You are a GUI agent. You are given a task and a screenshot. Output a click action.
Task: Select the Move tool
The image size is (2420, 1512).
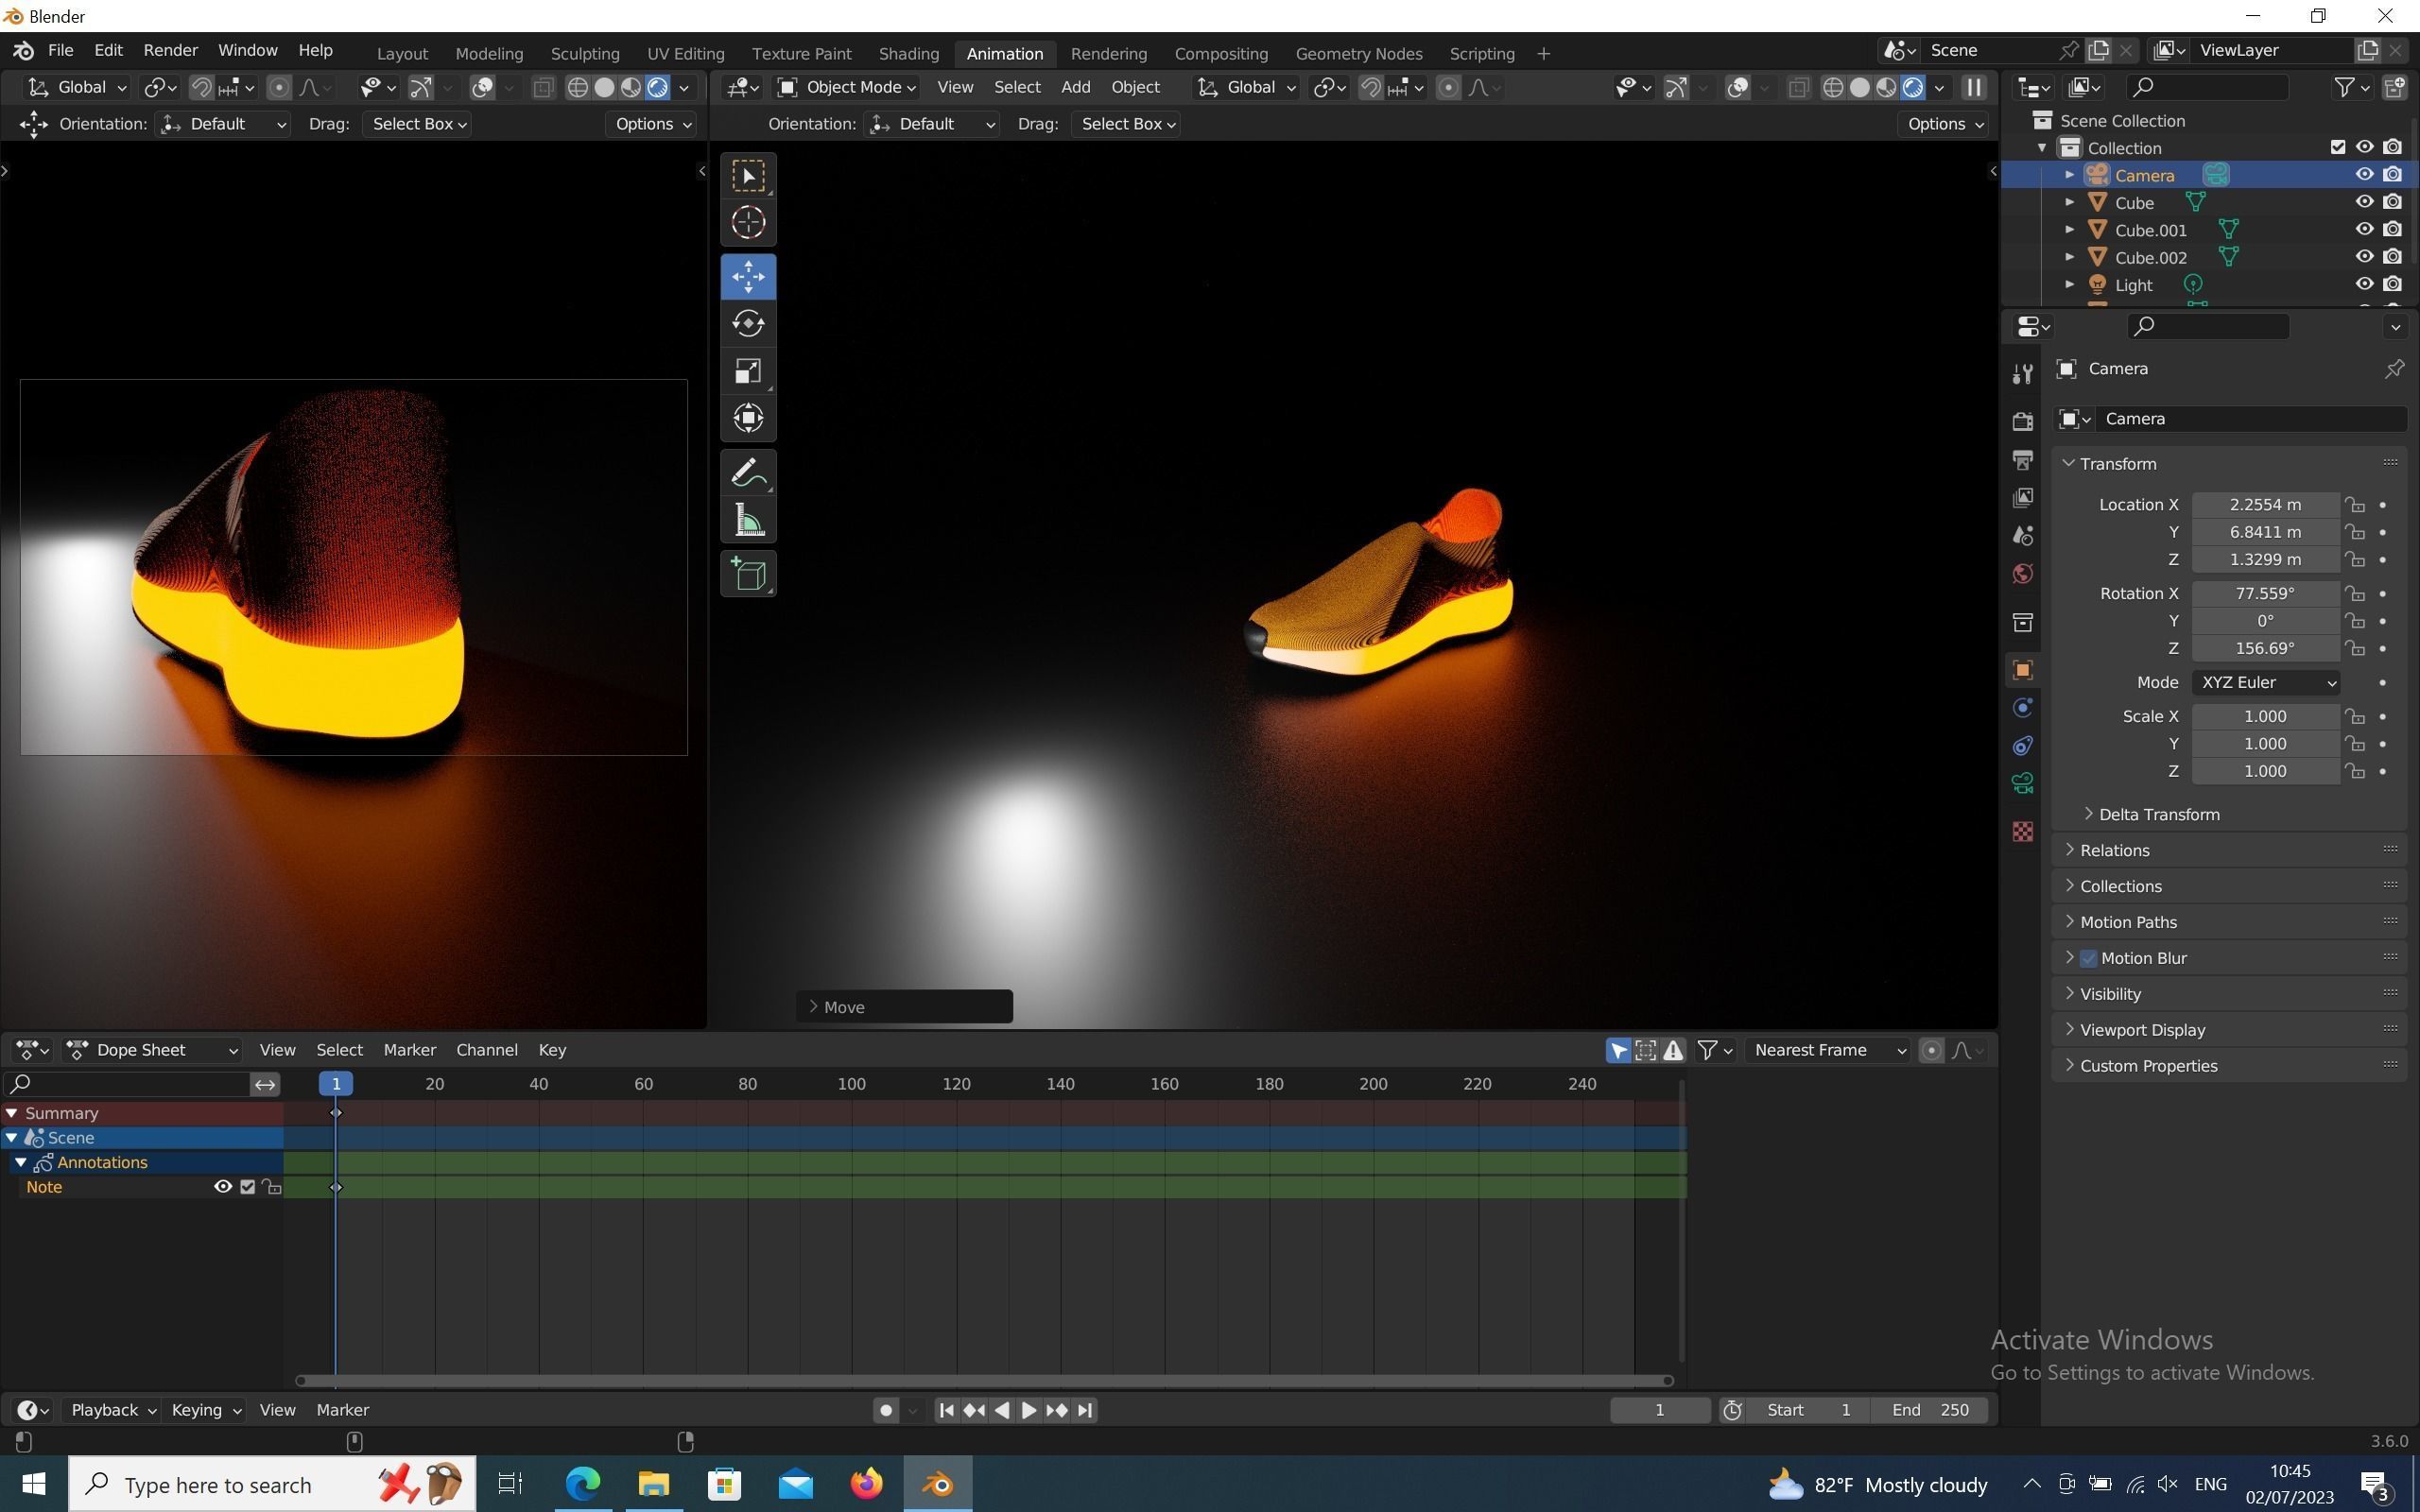(748, 277)
